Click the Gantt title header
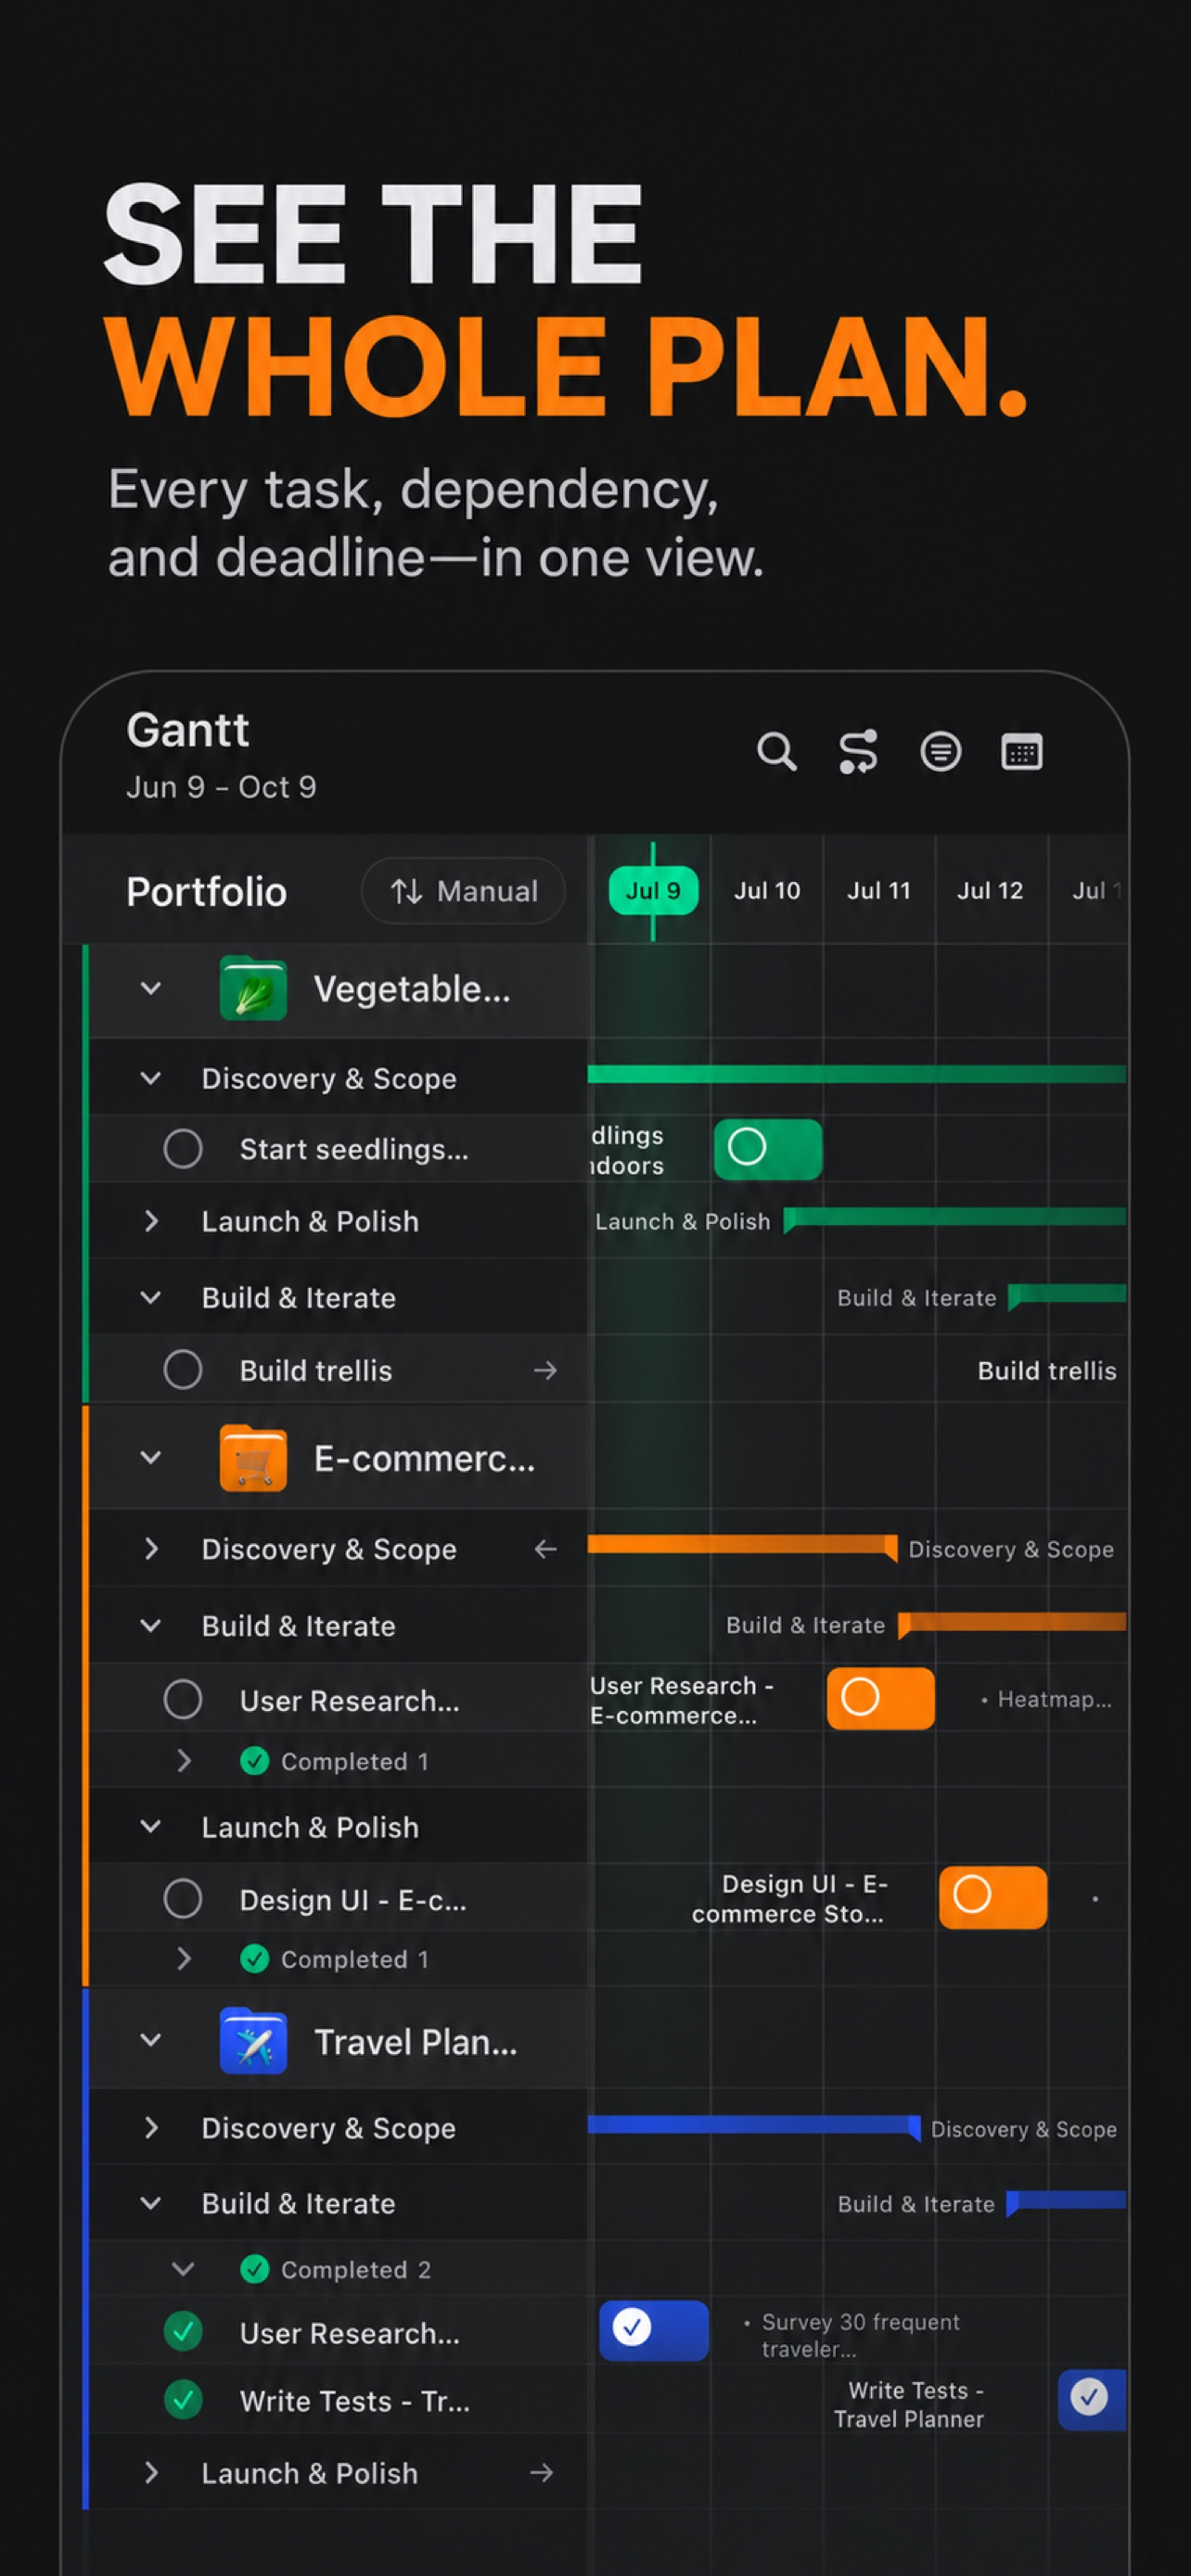Image resolution: width=1191 pixels, height=2576 pixels. coord(187,729)
